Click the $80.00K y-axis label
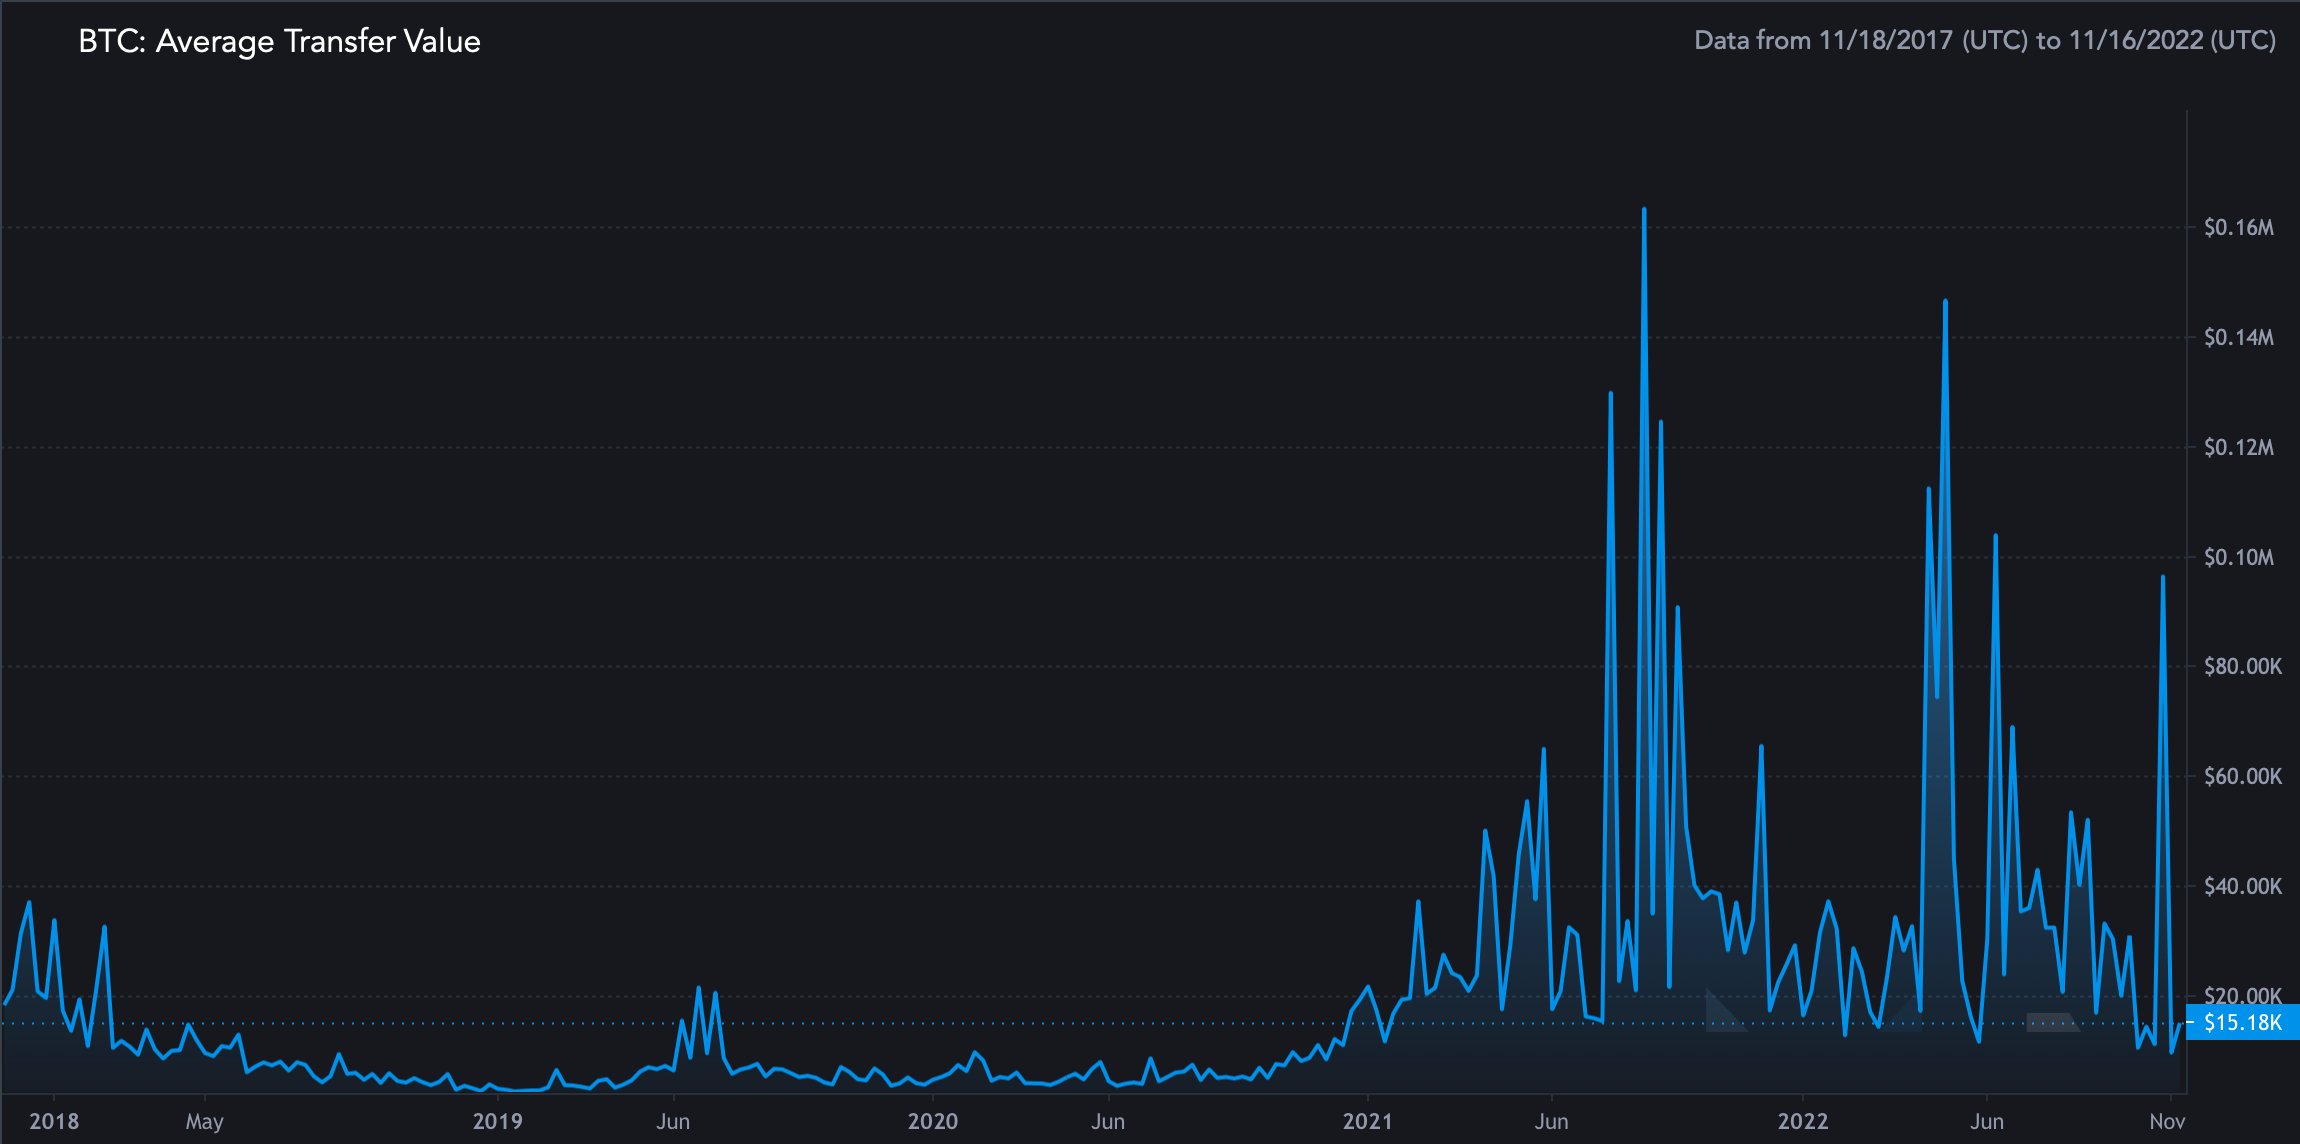 click(x=2242, y=666)
